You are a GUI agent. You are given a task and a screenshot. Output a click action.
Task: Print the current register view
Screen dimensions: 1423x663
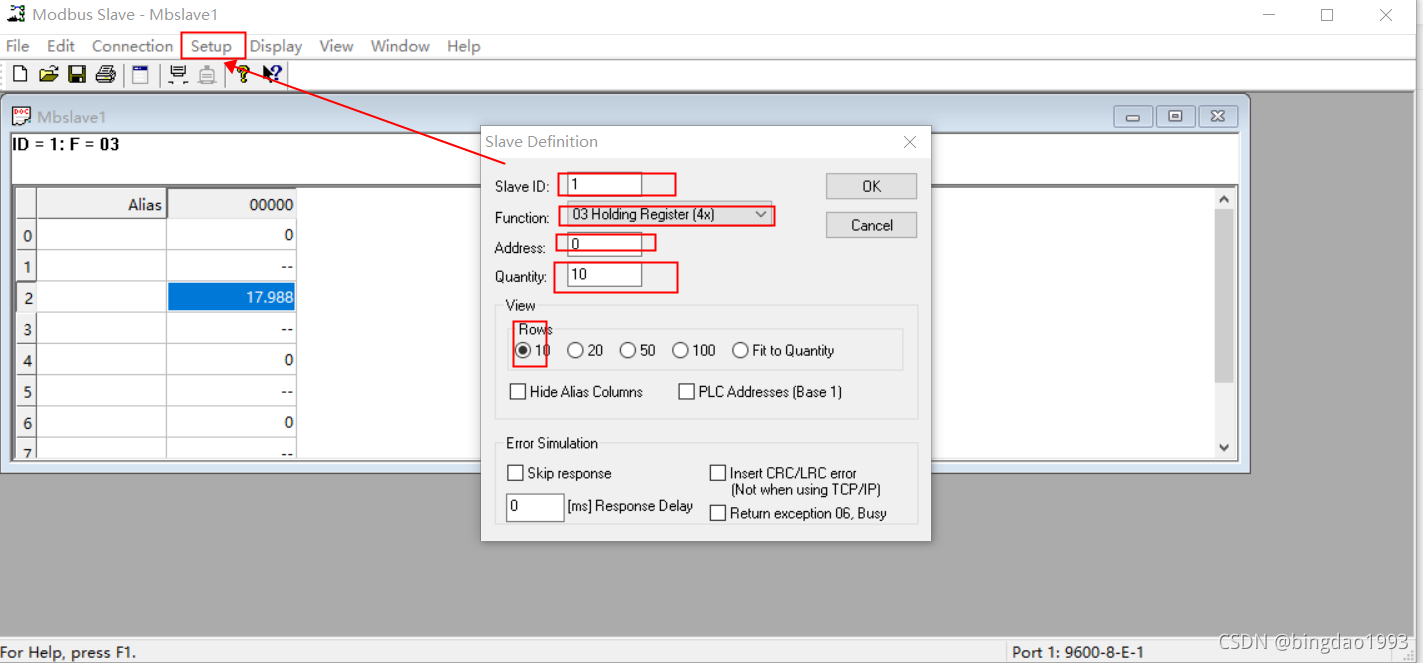pos(106,73)
